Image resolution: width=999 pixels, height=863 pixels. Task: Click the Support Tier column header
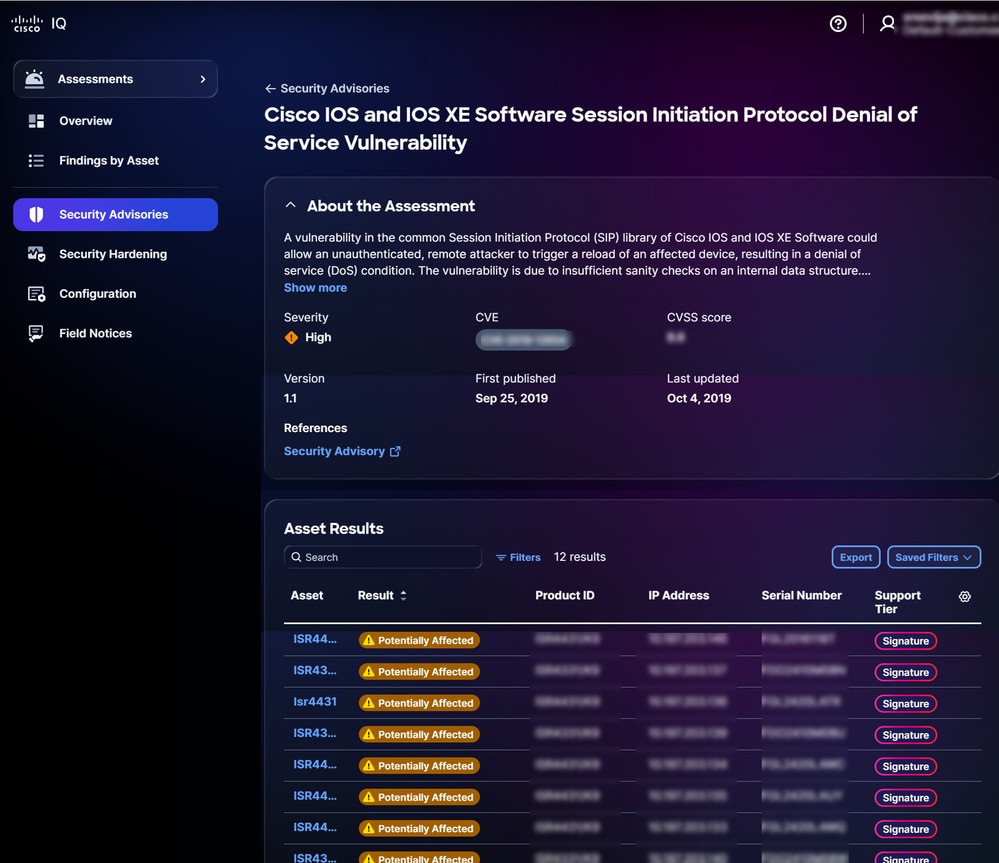tap(897, 602)
